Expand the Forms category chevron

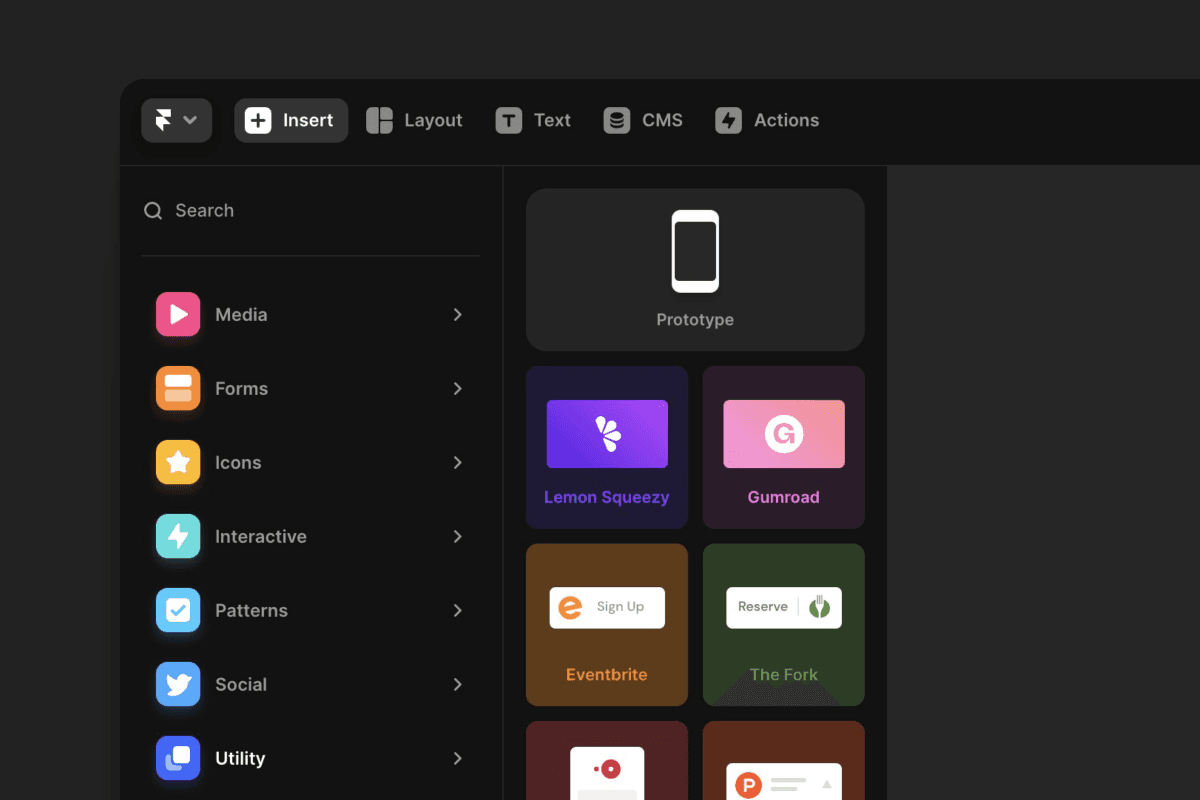tap(458, 388)
